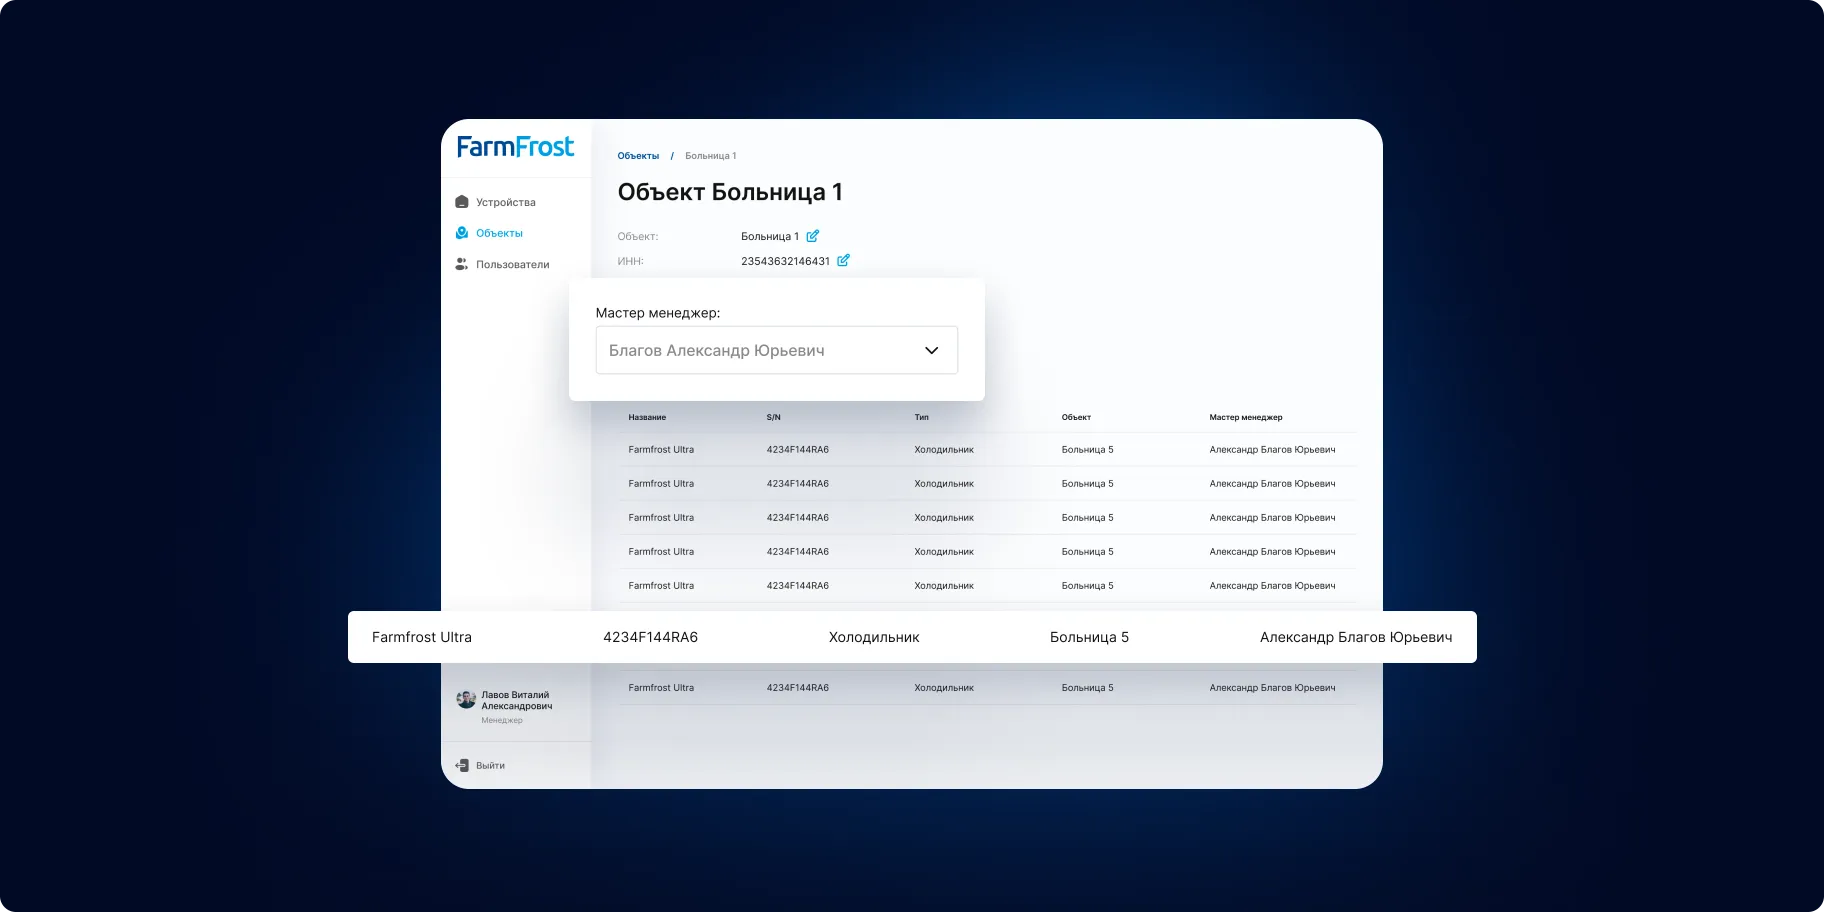Select the first Farmfrost Ultra table row
Image resolution: width=1824 pixels, height=912 pixels.
click(x=987, y=450)
